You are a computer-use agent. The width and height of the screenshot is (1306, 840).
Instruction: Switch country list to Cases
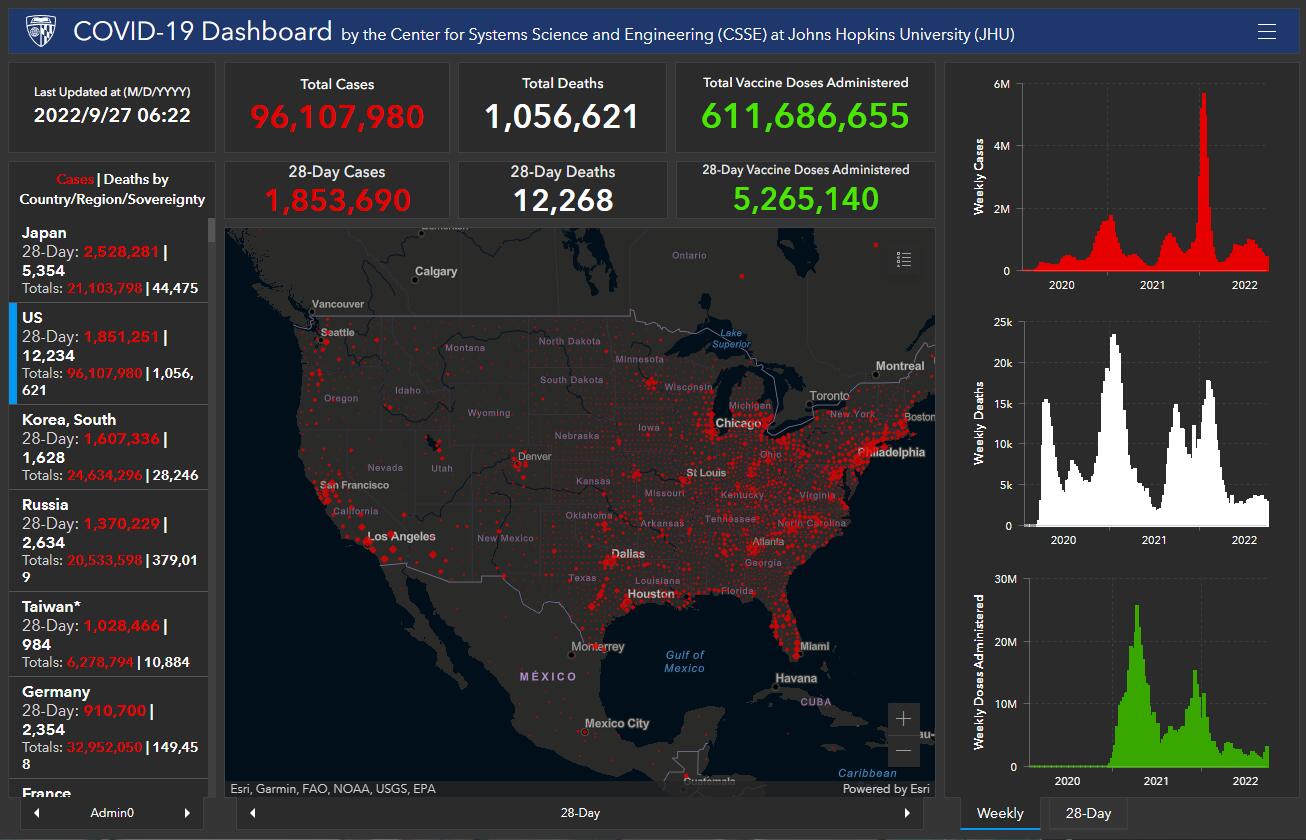coord(74,179)
